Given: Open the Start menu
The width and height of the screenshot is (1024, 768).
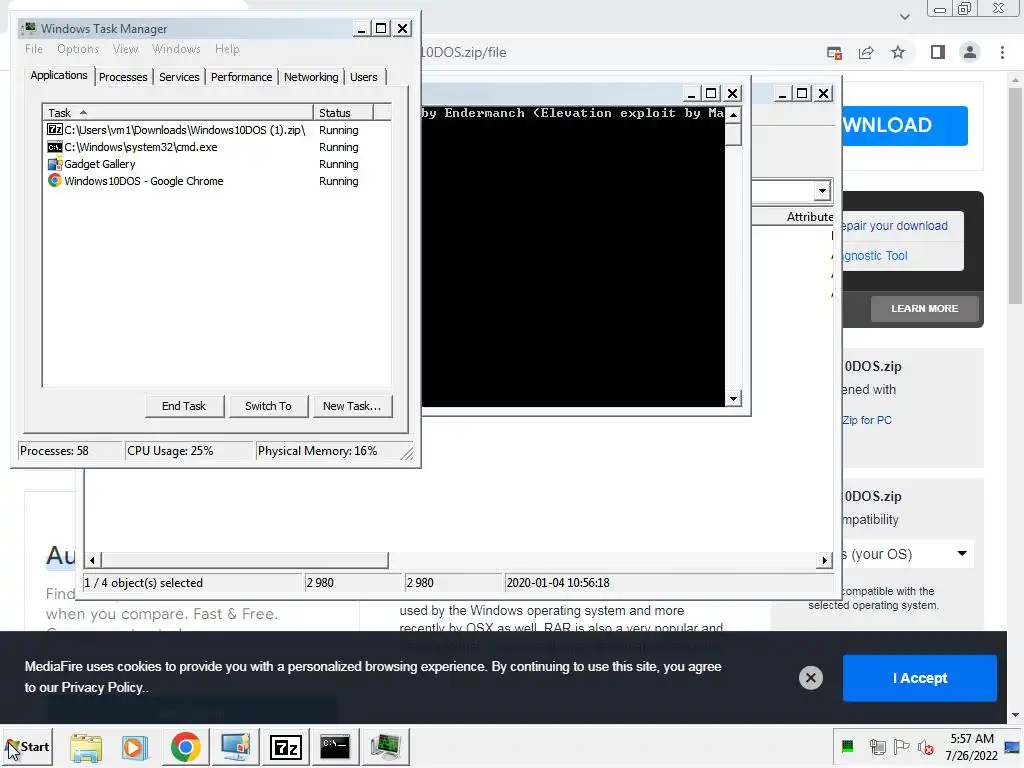Looking at the screenshot, I should (27, 747).
